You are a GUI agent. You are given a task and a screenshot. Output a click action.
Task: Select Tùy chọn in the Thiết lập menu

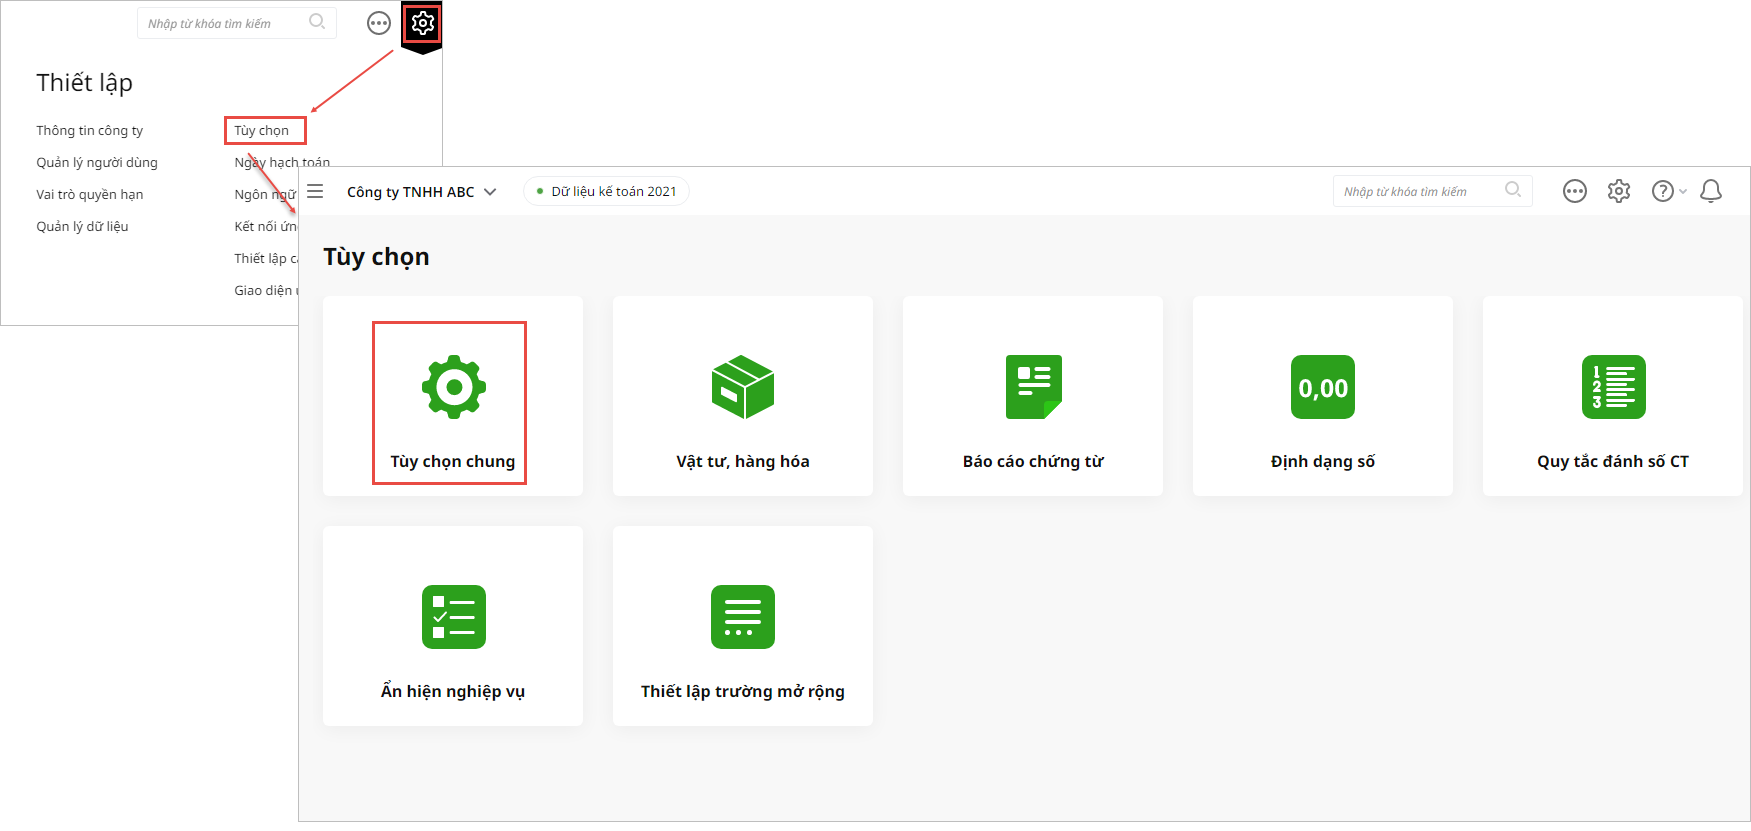coord(262,131)
